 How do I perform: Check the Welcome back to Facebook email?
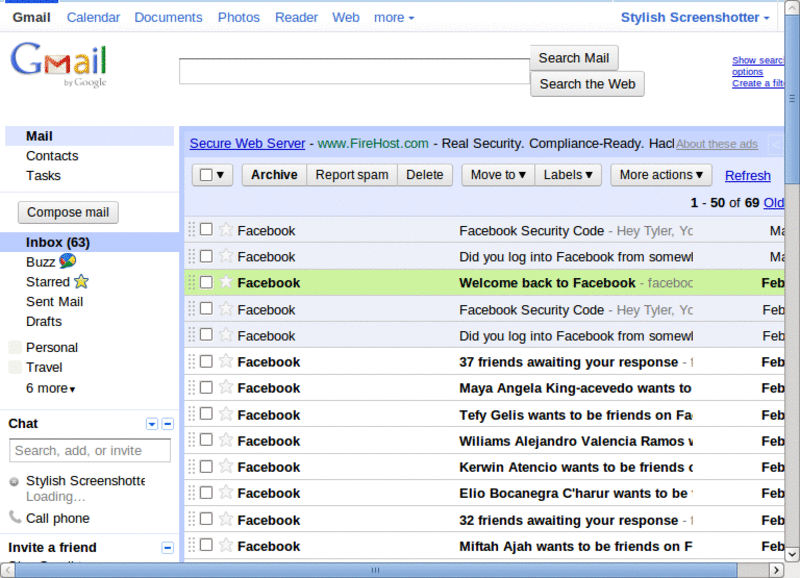coord(206,282)
